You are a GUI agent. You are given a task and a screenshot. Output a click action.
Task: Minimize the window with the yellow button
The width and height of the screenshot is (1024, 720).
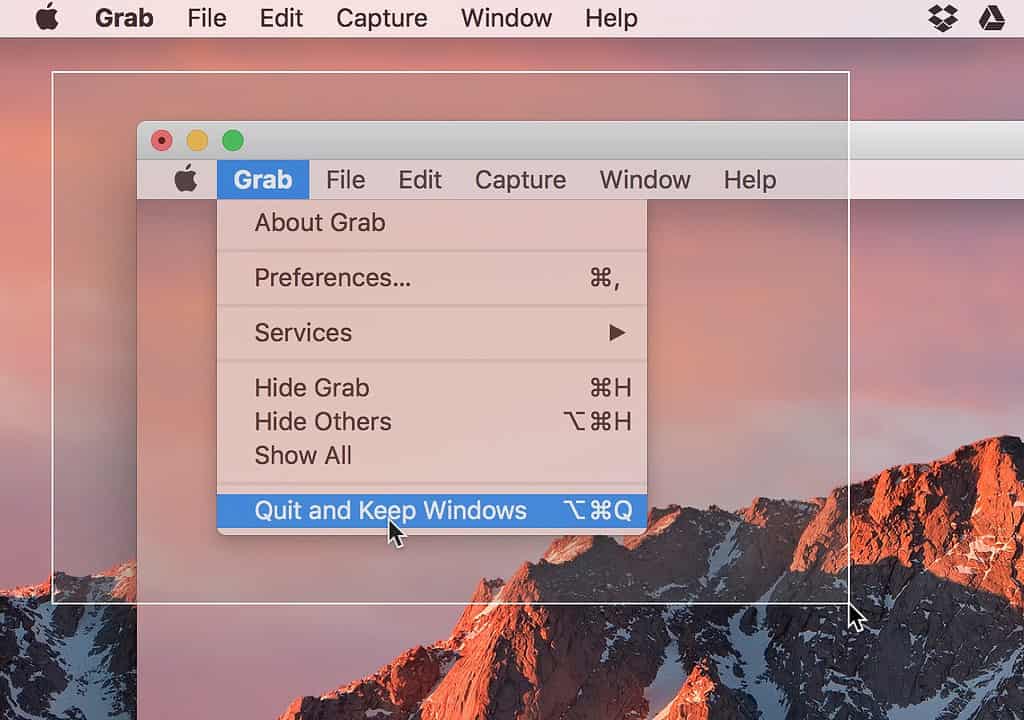[x=197, y=140]
